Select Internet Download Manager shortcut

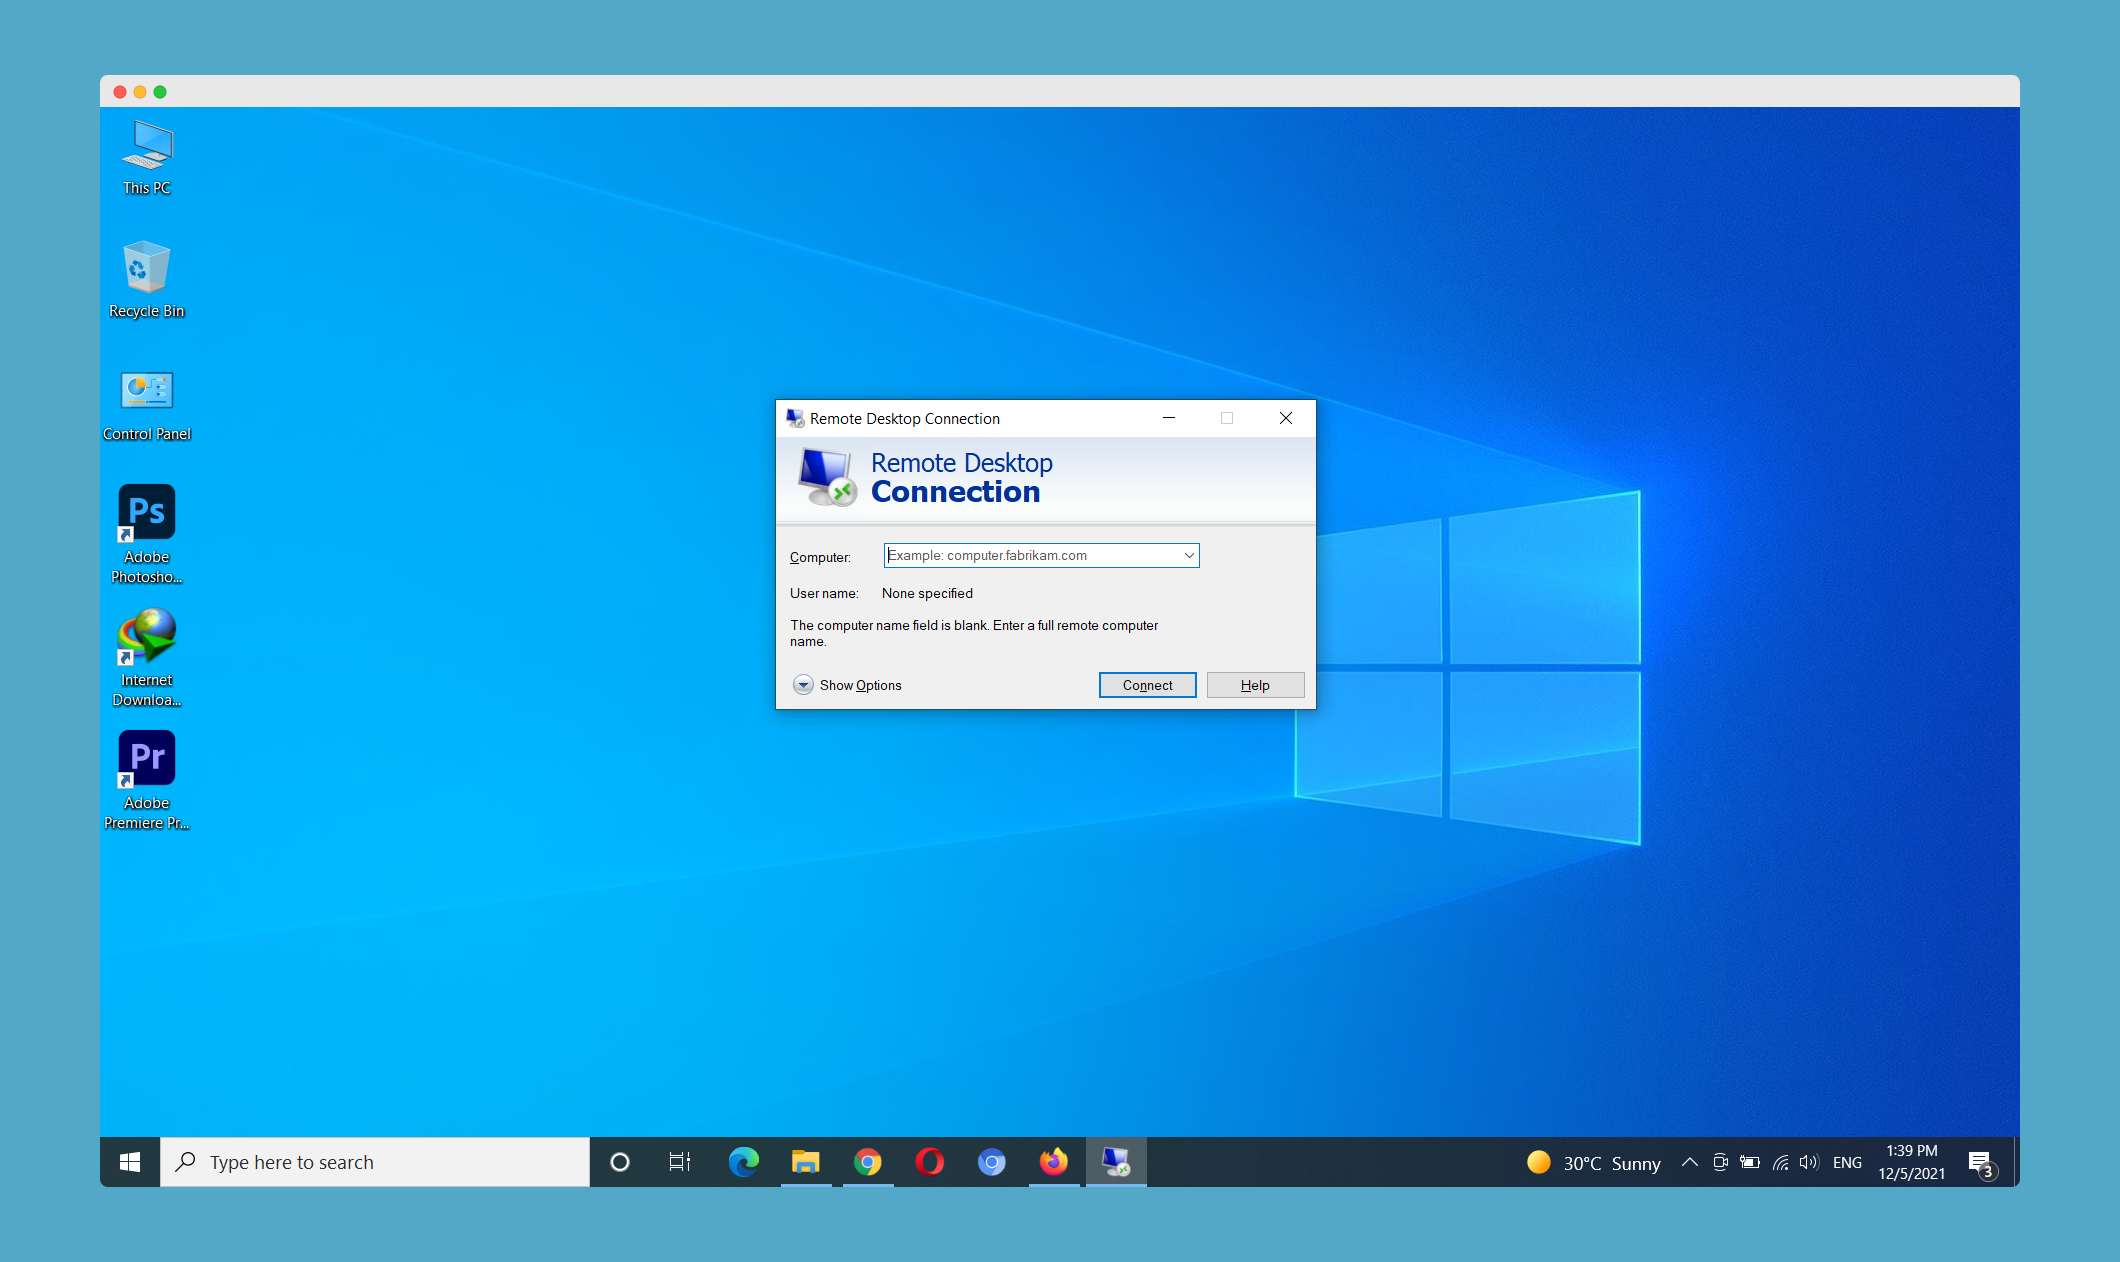pos(147,657)
